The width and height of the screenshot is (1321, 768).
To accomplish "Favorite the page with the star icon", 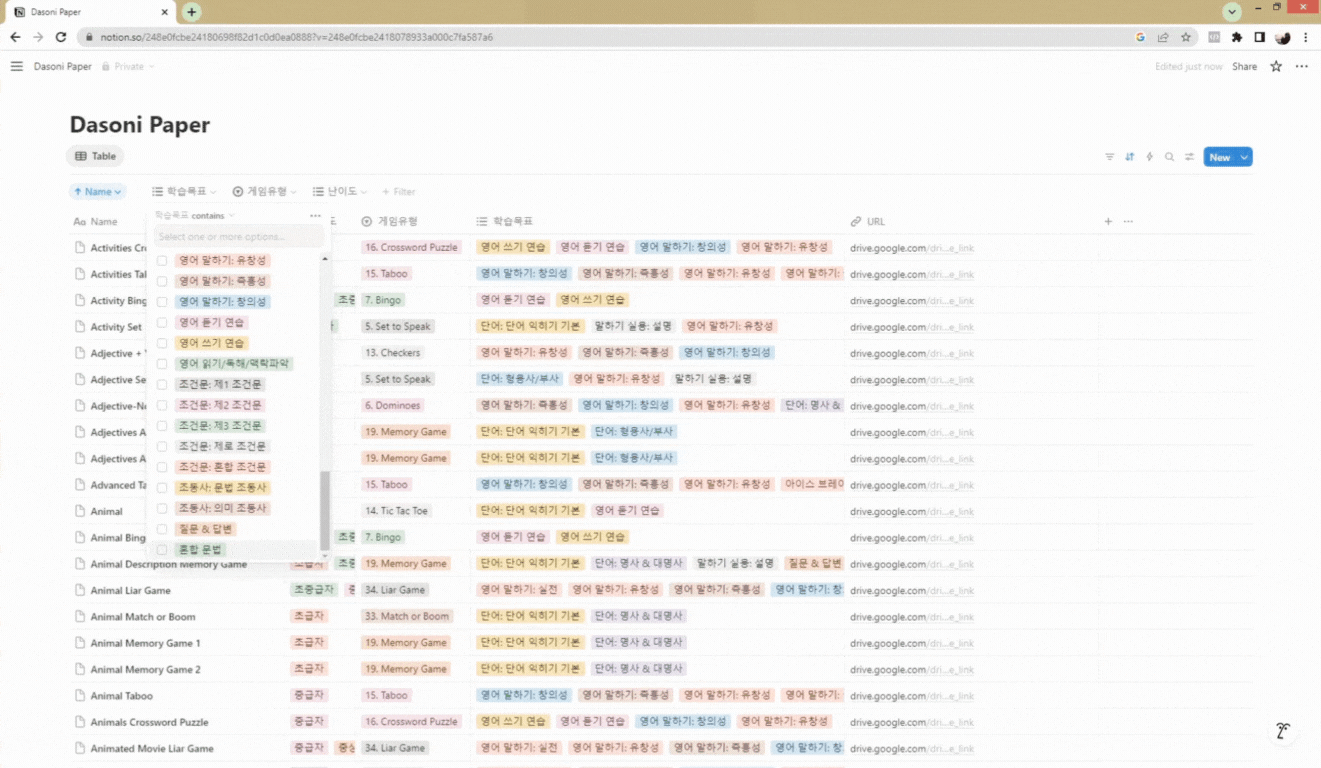I will [x=1276, y=66].
